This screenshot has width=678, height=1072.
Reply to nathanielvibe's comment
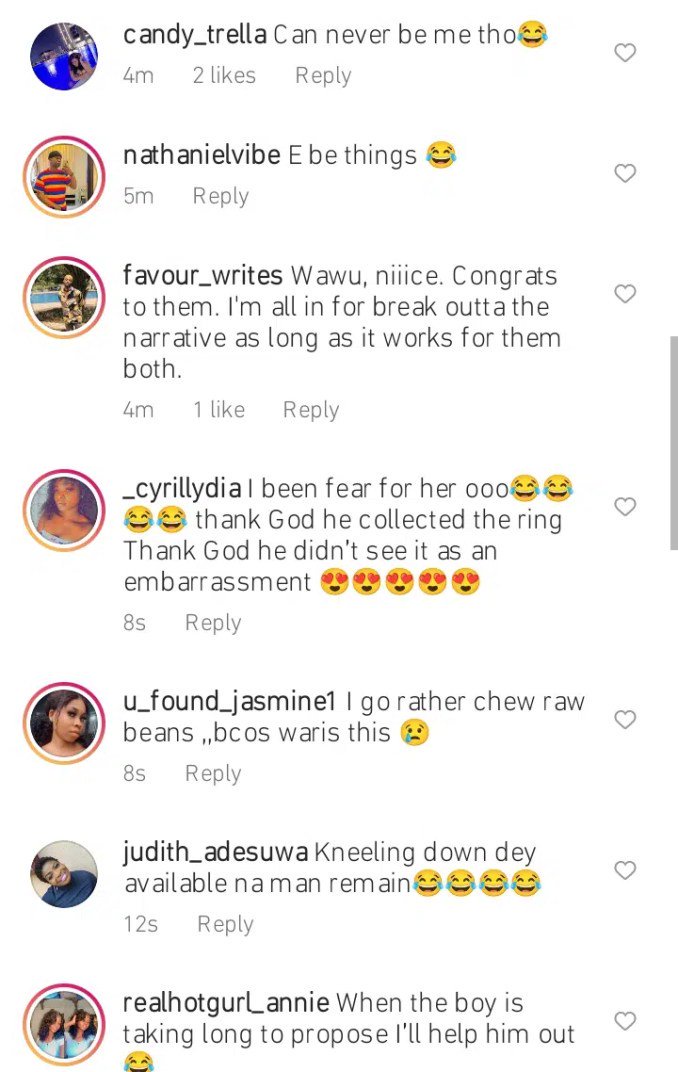tap(220, 196)
